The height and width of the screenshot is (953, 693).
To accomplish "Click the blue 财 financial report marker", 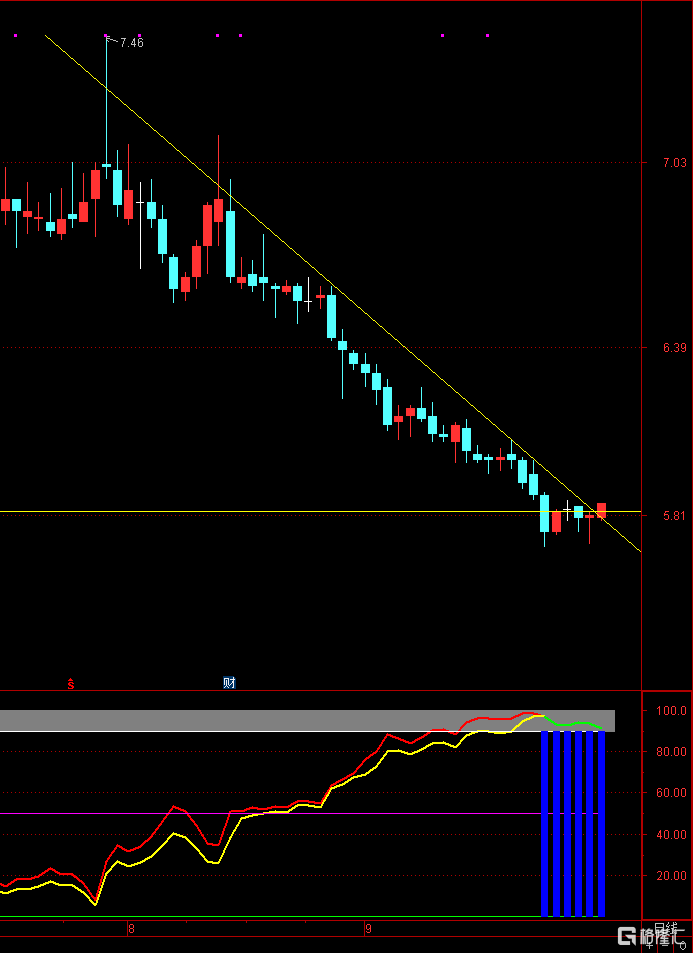I will click(x=229, y=683).
